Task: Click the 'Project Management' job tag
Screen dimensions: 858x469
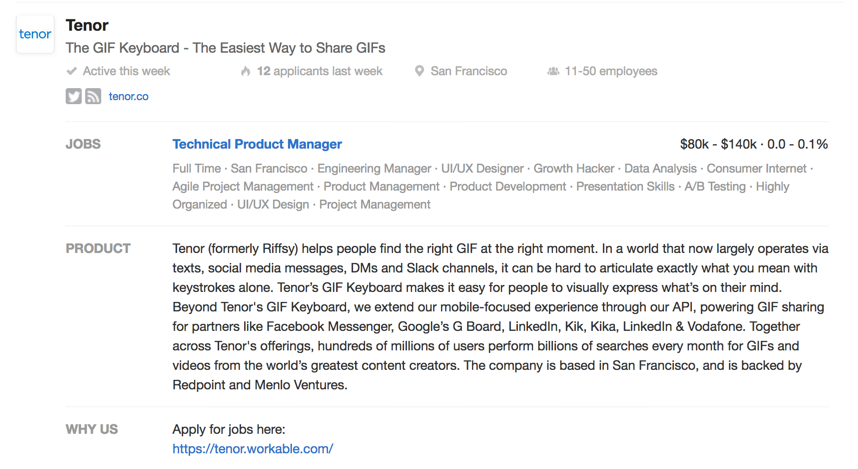Action: click(x=375, y=205)
